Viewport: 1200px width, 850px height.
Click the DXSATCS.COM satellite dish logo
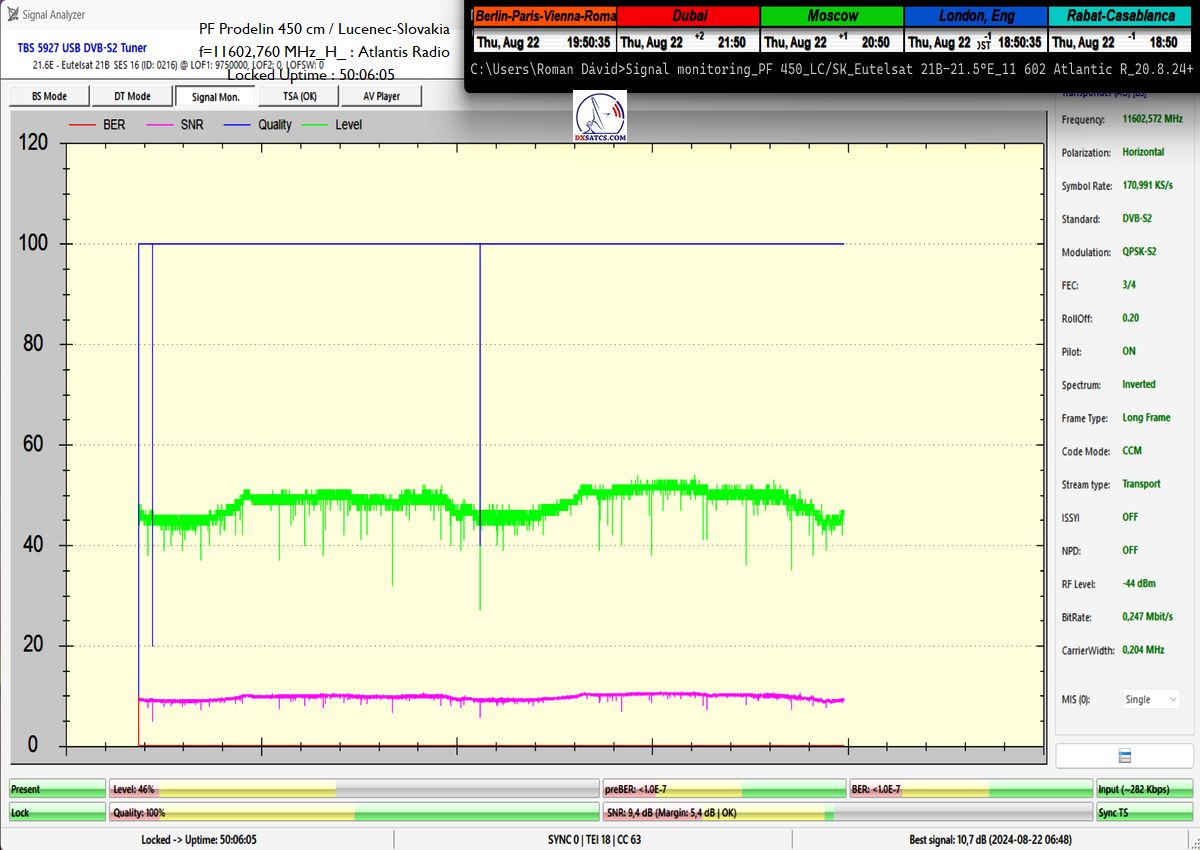(x=601, y=117)
